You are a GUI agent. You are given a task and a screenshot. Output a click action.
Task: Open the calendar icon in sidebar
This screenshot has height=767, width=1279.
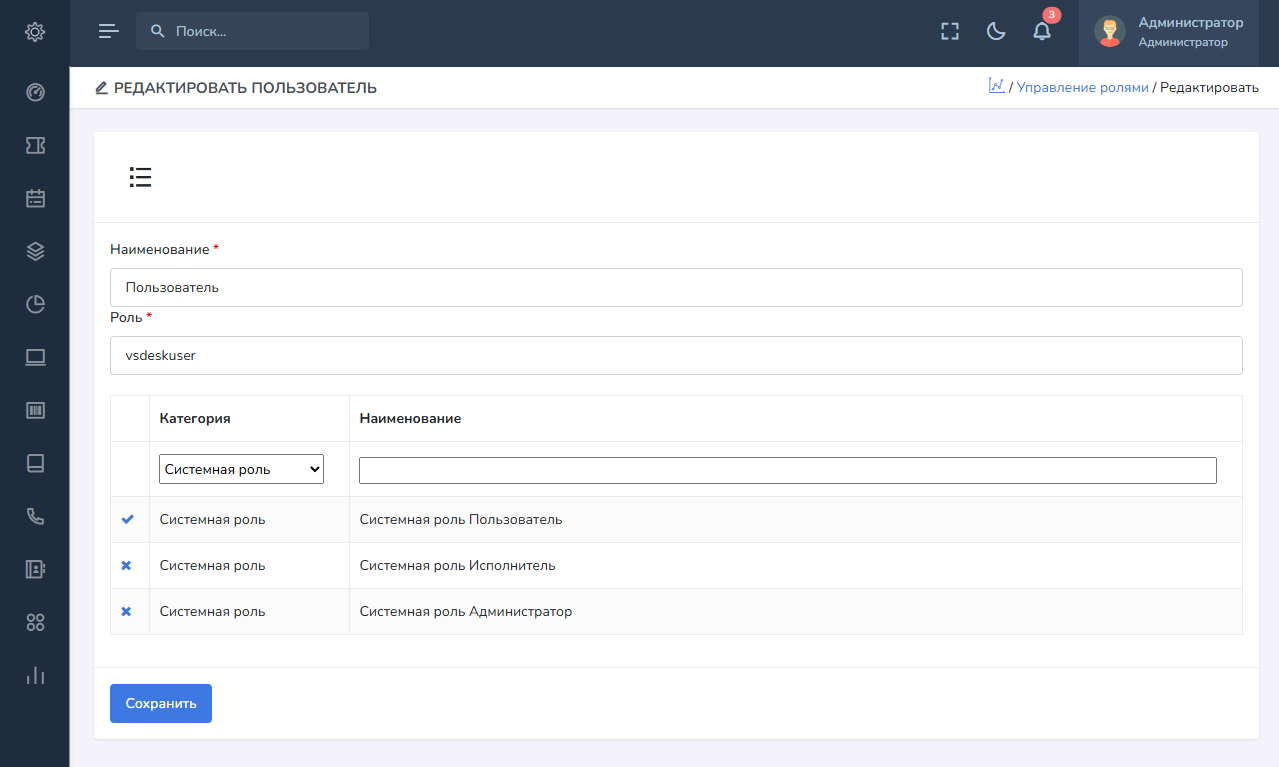click(x=35, y=198)
